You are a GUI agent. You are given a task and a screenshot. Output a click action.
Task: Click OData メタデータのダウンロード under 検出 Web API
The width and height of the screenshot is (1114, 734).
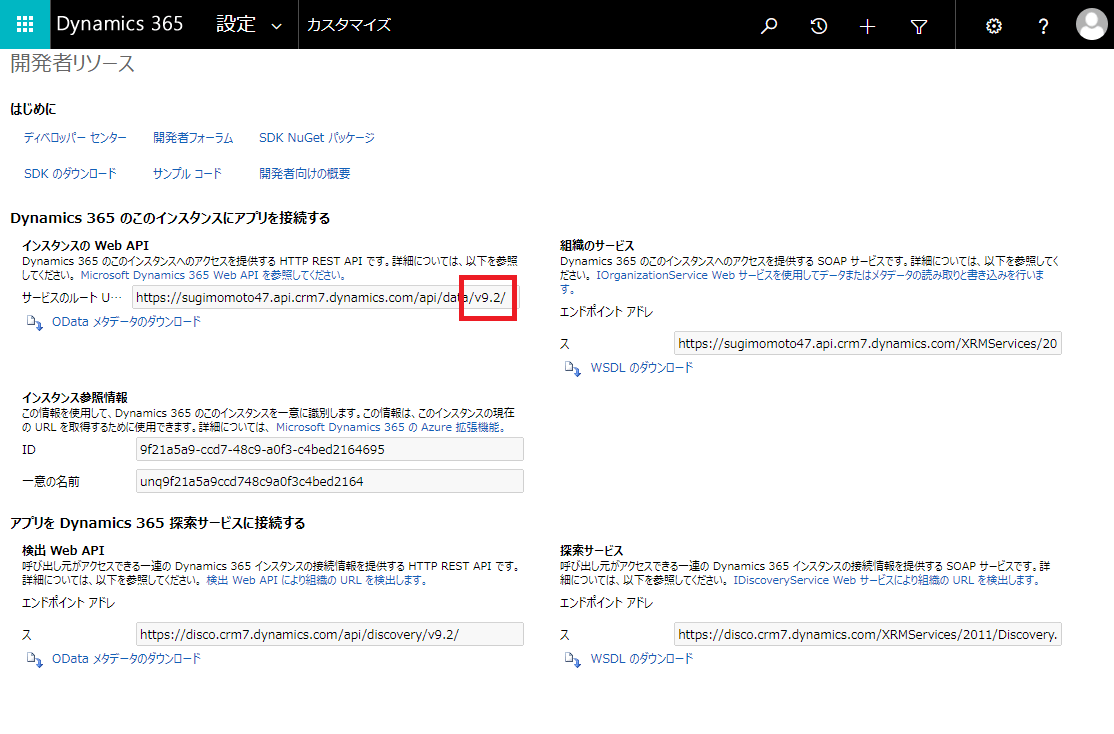pyautogui.click(x=126, y=659)
